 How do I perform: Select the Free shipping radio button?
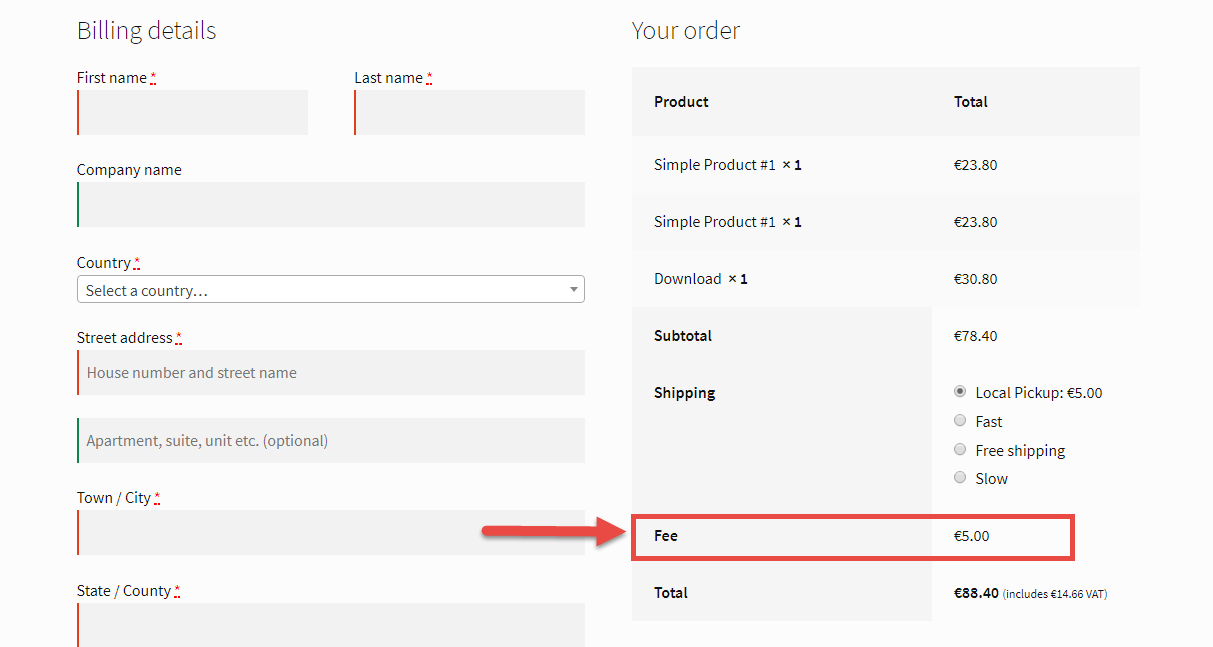(961, 450)
